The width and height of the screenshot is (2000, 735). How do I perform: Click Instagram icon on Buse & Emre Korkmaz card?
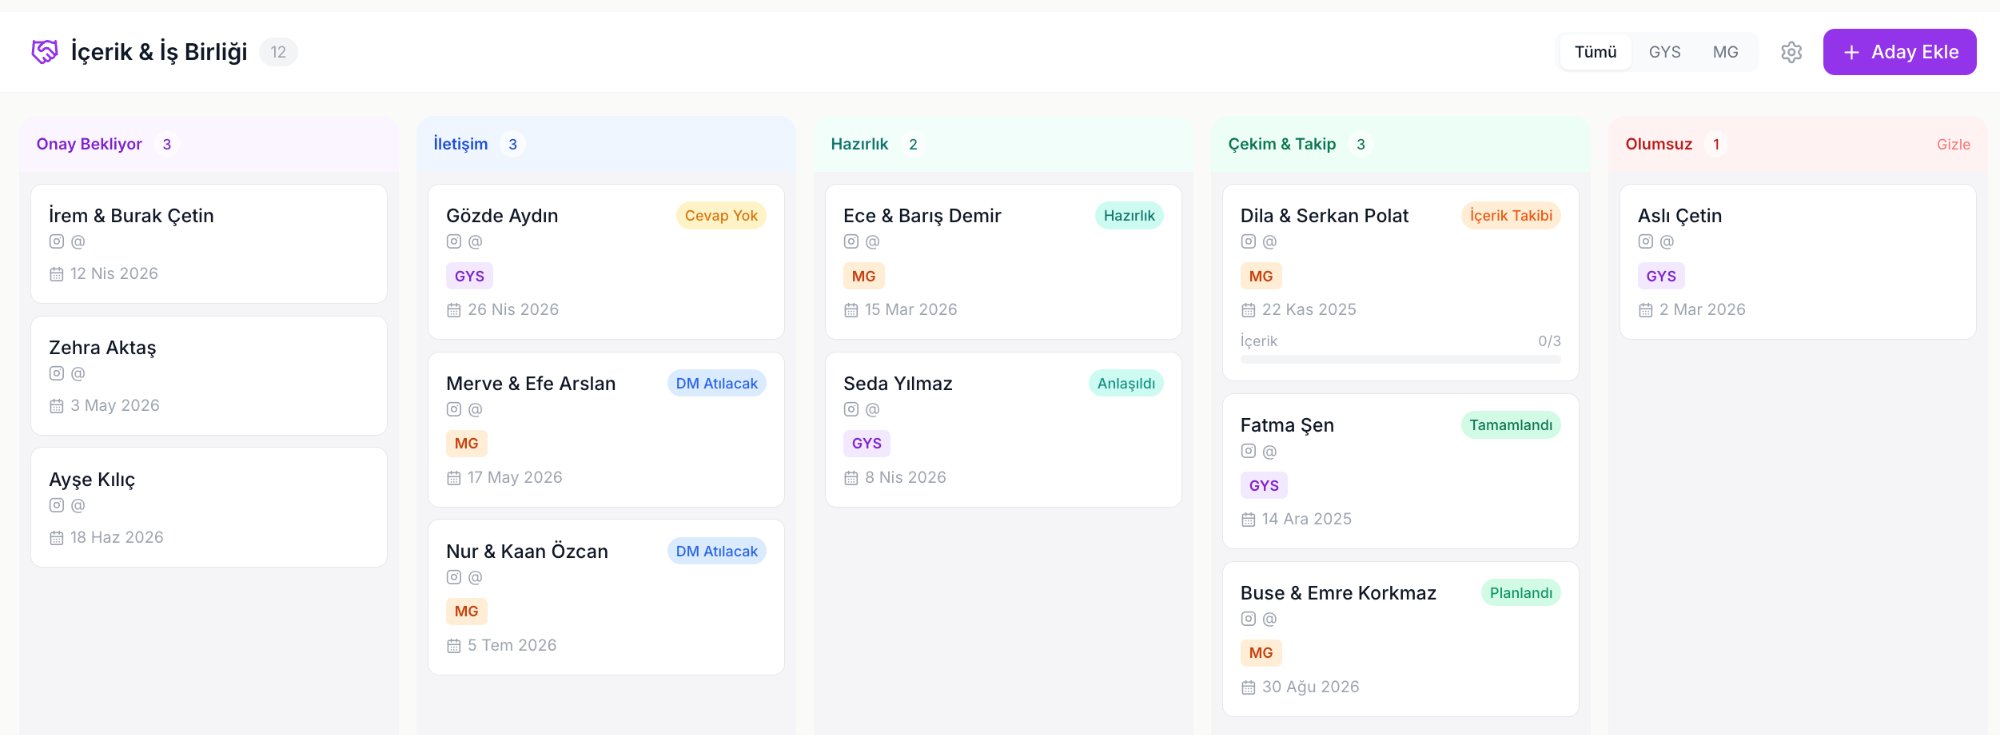pos(1248,620)
